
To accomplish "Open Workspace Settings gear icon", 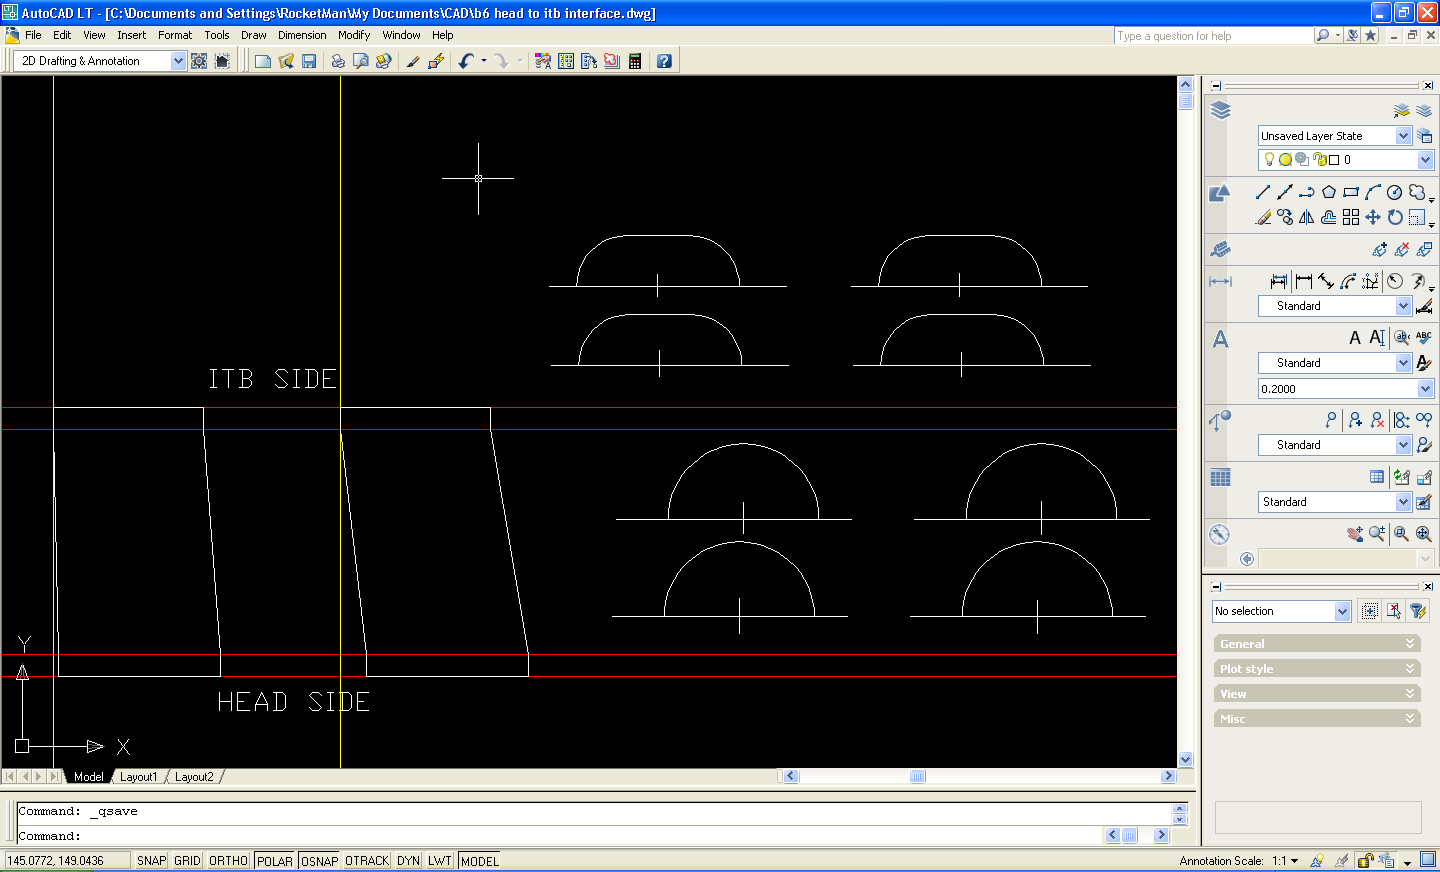I will click(199, 61).
